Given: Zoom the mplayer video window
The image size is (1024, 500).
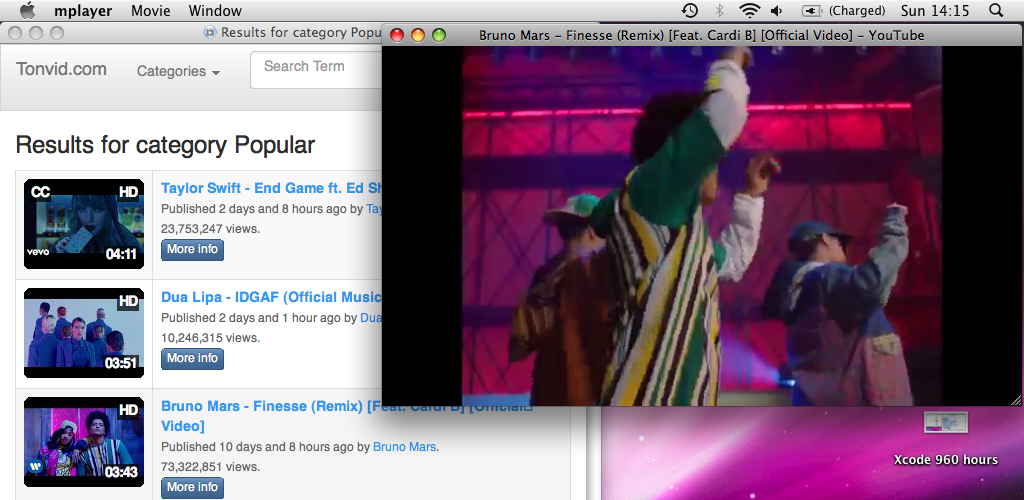Looking at the screenshot, I should click(439, 35).
